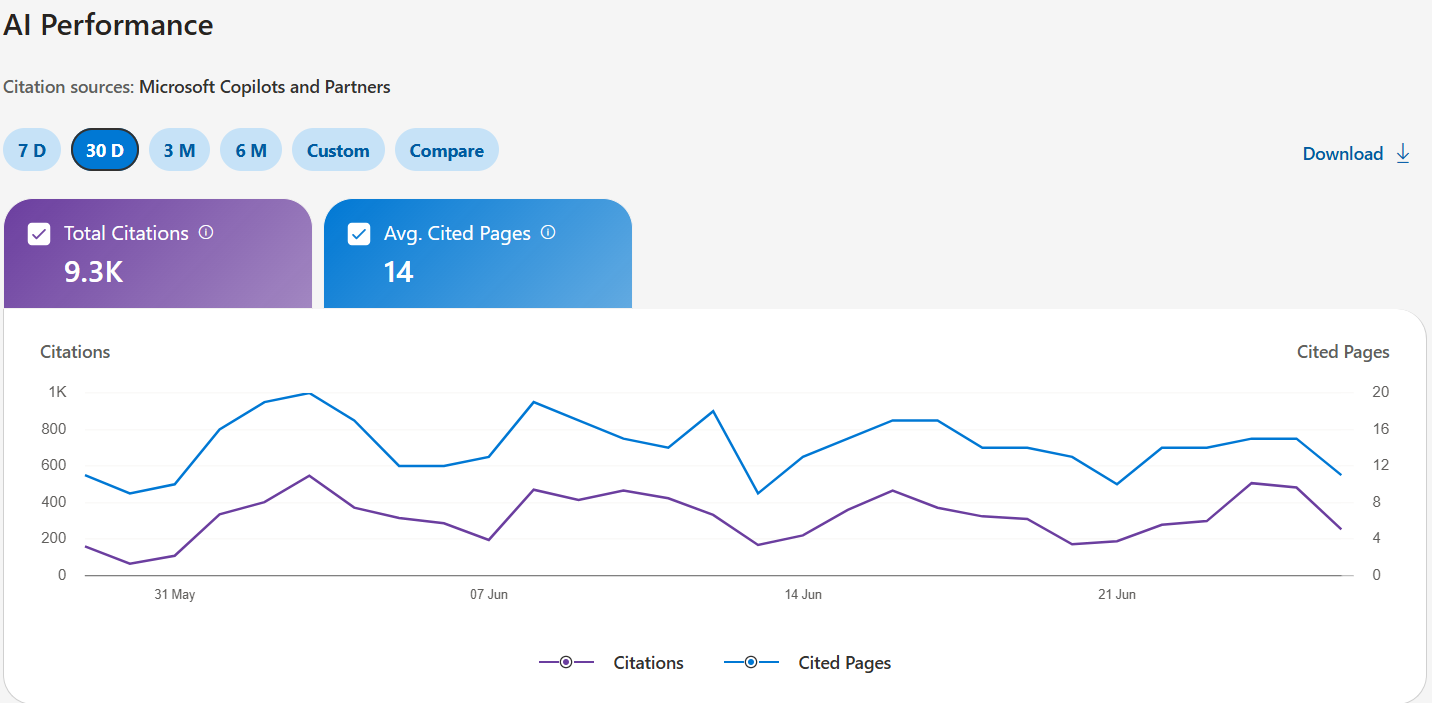Screen dimensions: 1432x703
Task: Click the Citations legend marker icon
Action: 566,662
